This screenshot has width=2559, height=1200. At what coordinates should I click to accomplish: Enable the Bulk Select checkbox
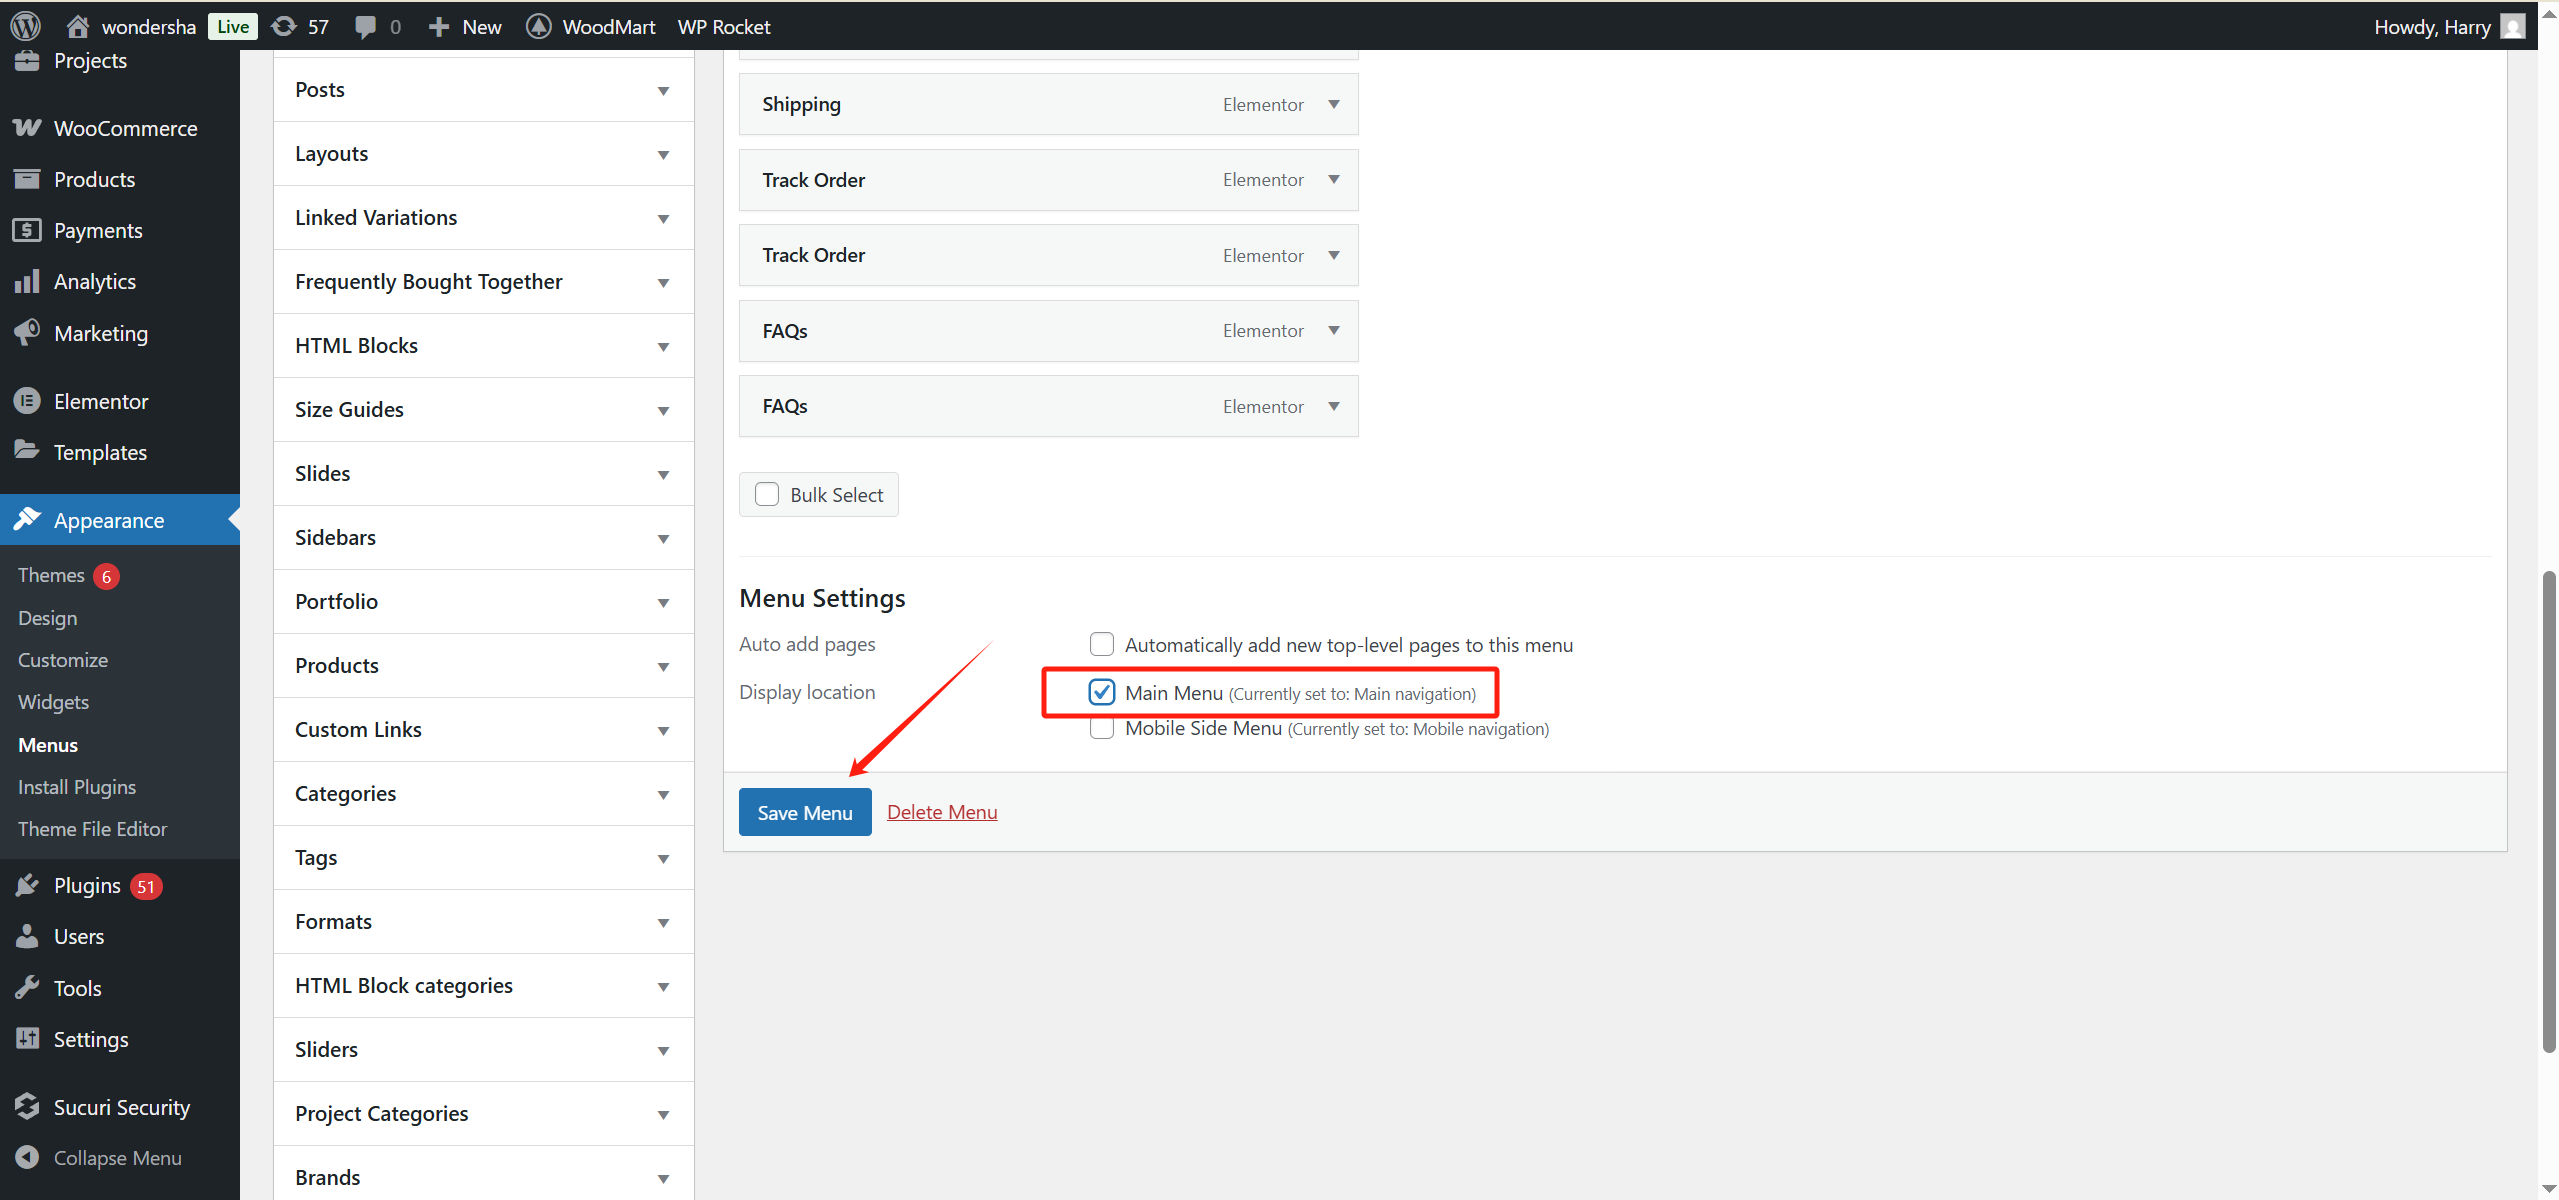(767, 494)
